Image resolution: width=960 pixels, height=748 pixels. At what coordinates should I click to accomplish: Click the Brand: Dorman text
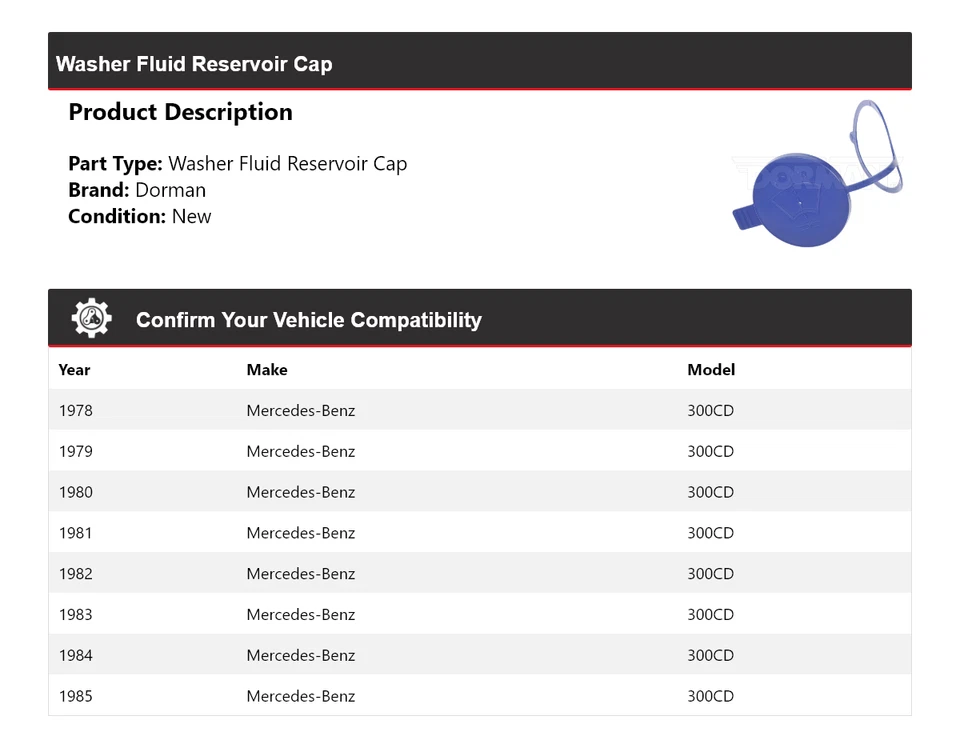137,190
